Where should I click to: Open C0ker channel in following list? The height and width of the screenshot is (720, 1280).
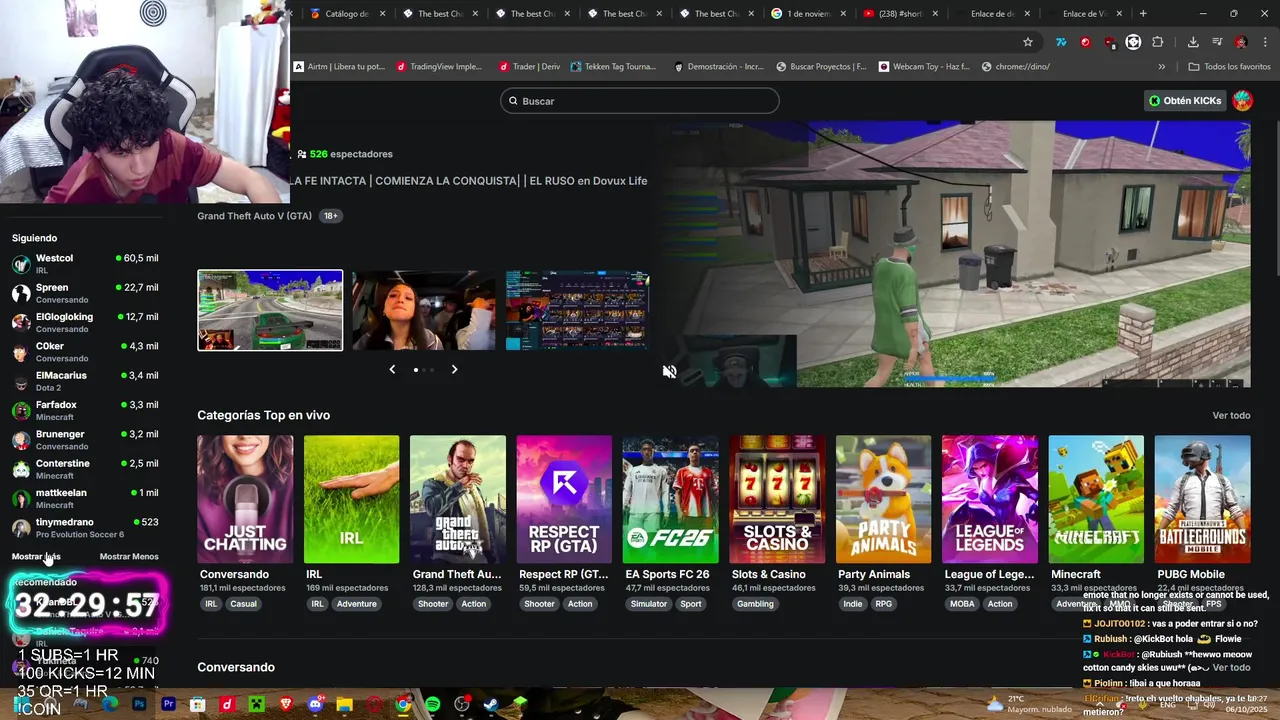85,352
